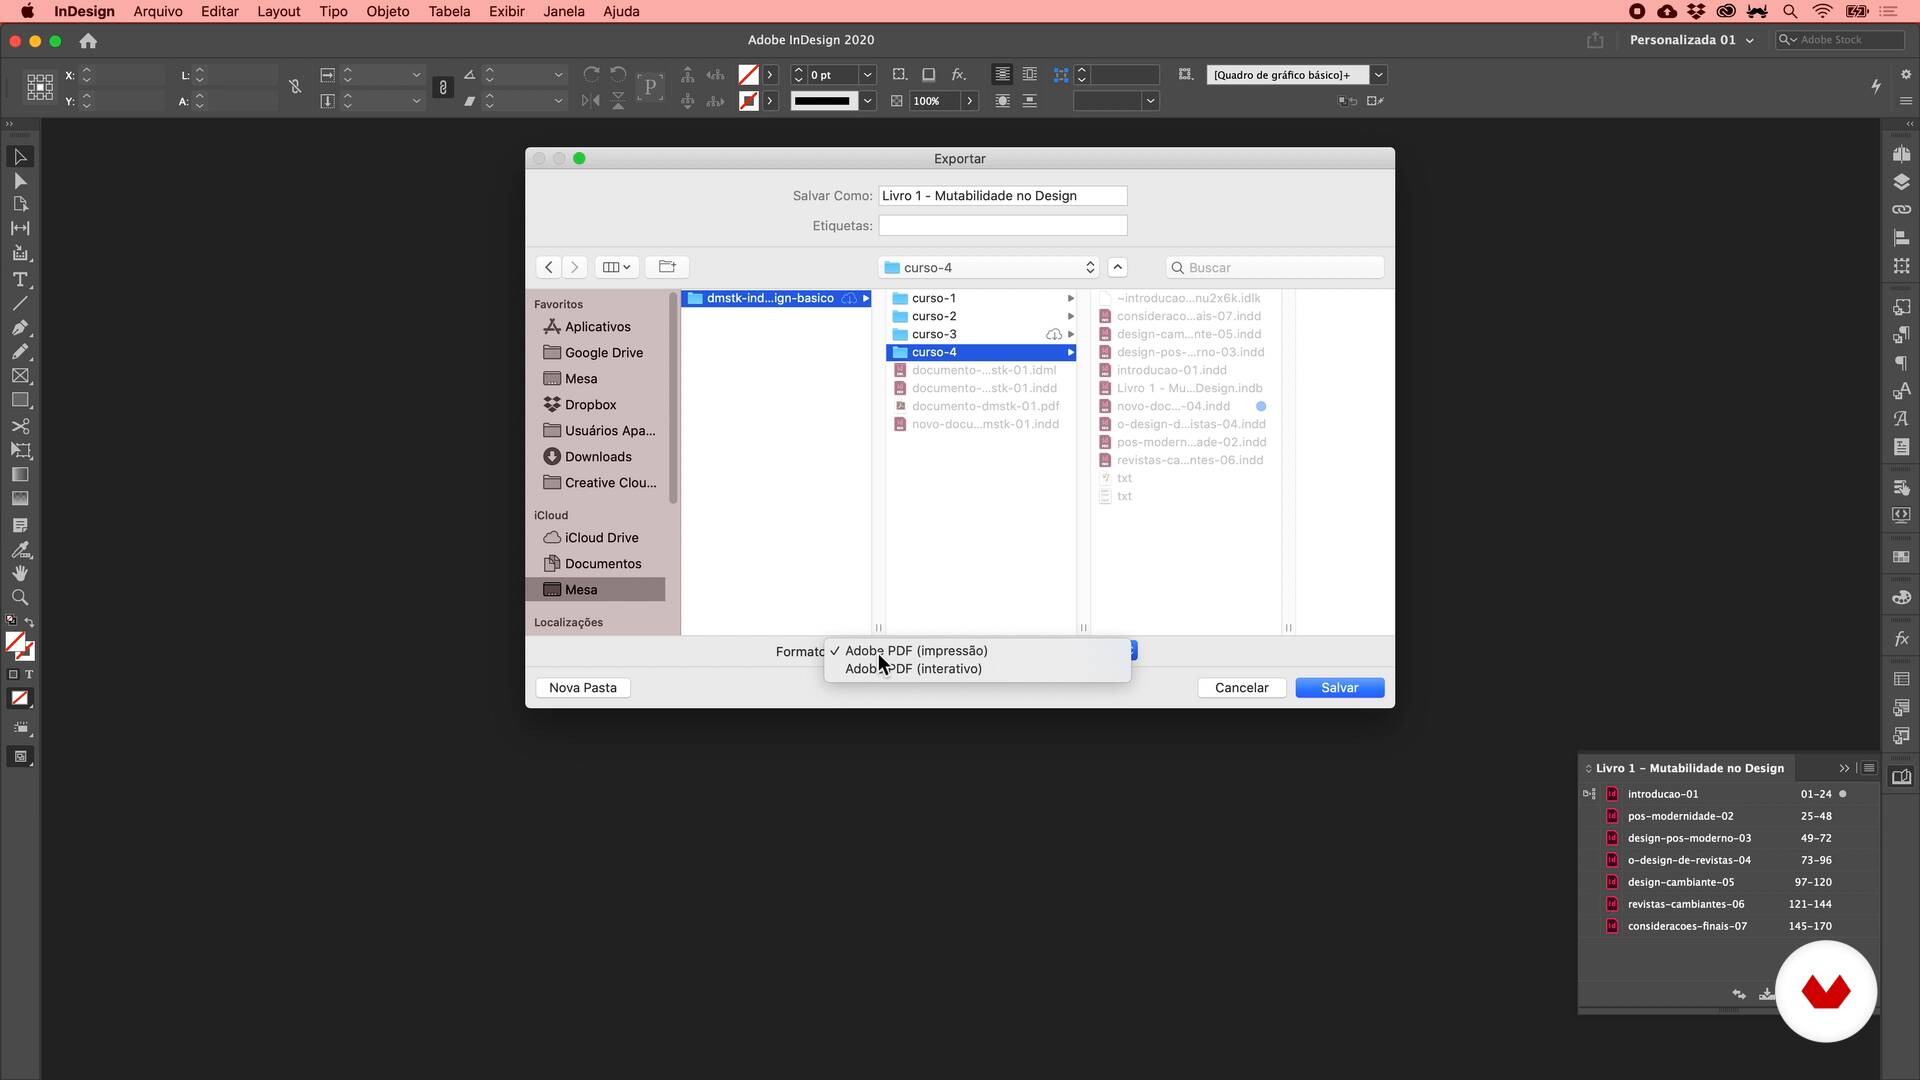
Task: Open the stroke weight dropdown
Action: pyautogui.click(x=868, y=75)
